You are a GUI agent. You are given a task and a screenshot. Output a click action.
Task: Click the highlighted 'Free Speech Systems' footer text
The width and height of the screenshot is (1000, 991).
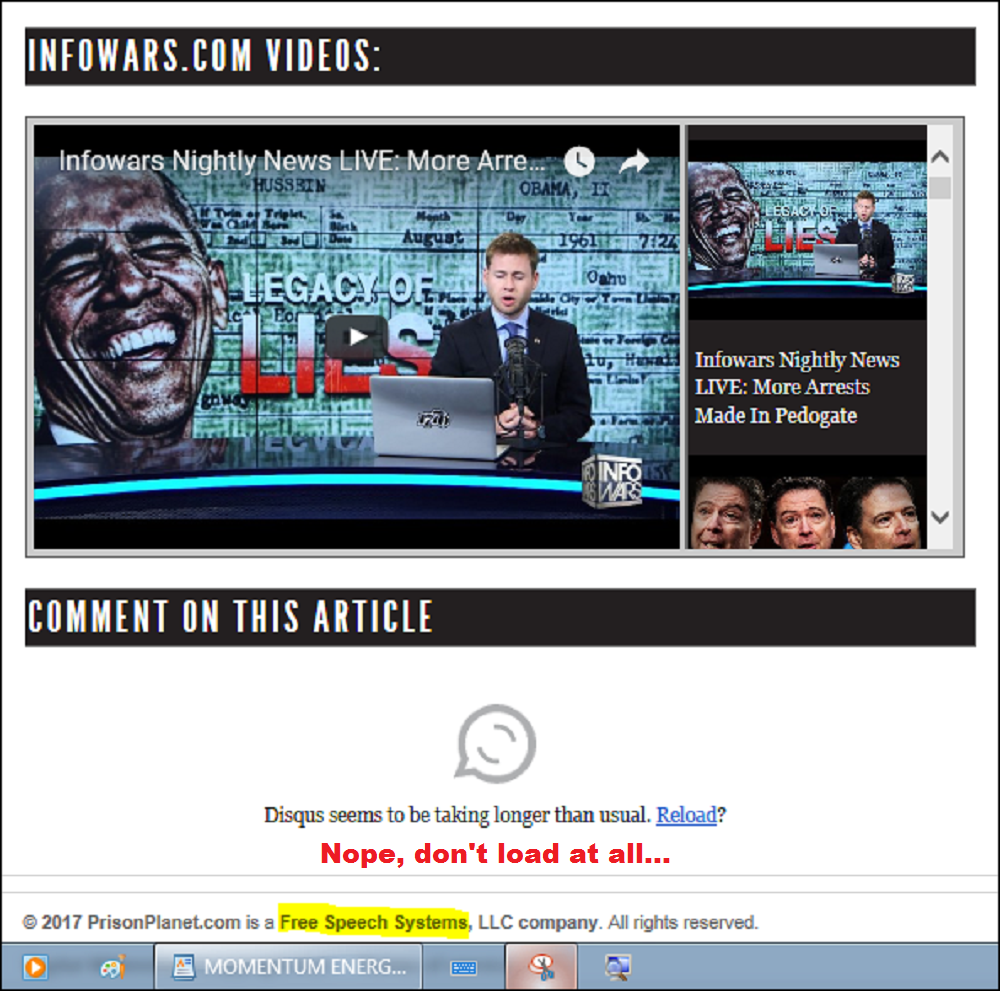tap(373, 922)
